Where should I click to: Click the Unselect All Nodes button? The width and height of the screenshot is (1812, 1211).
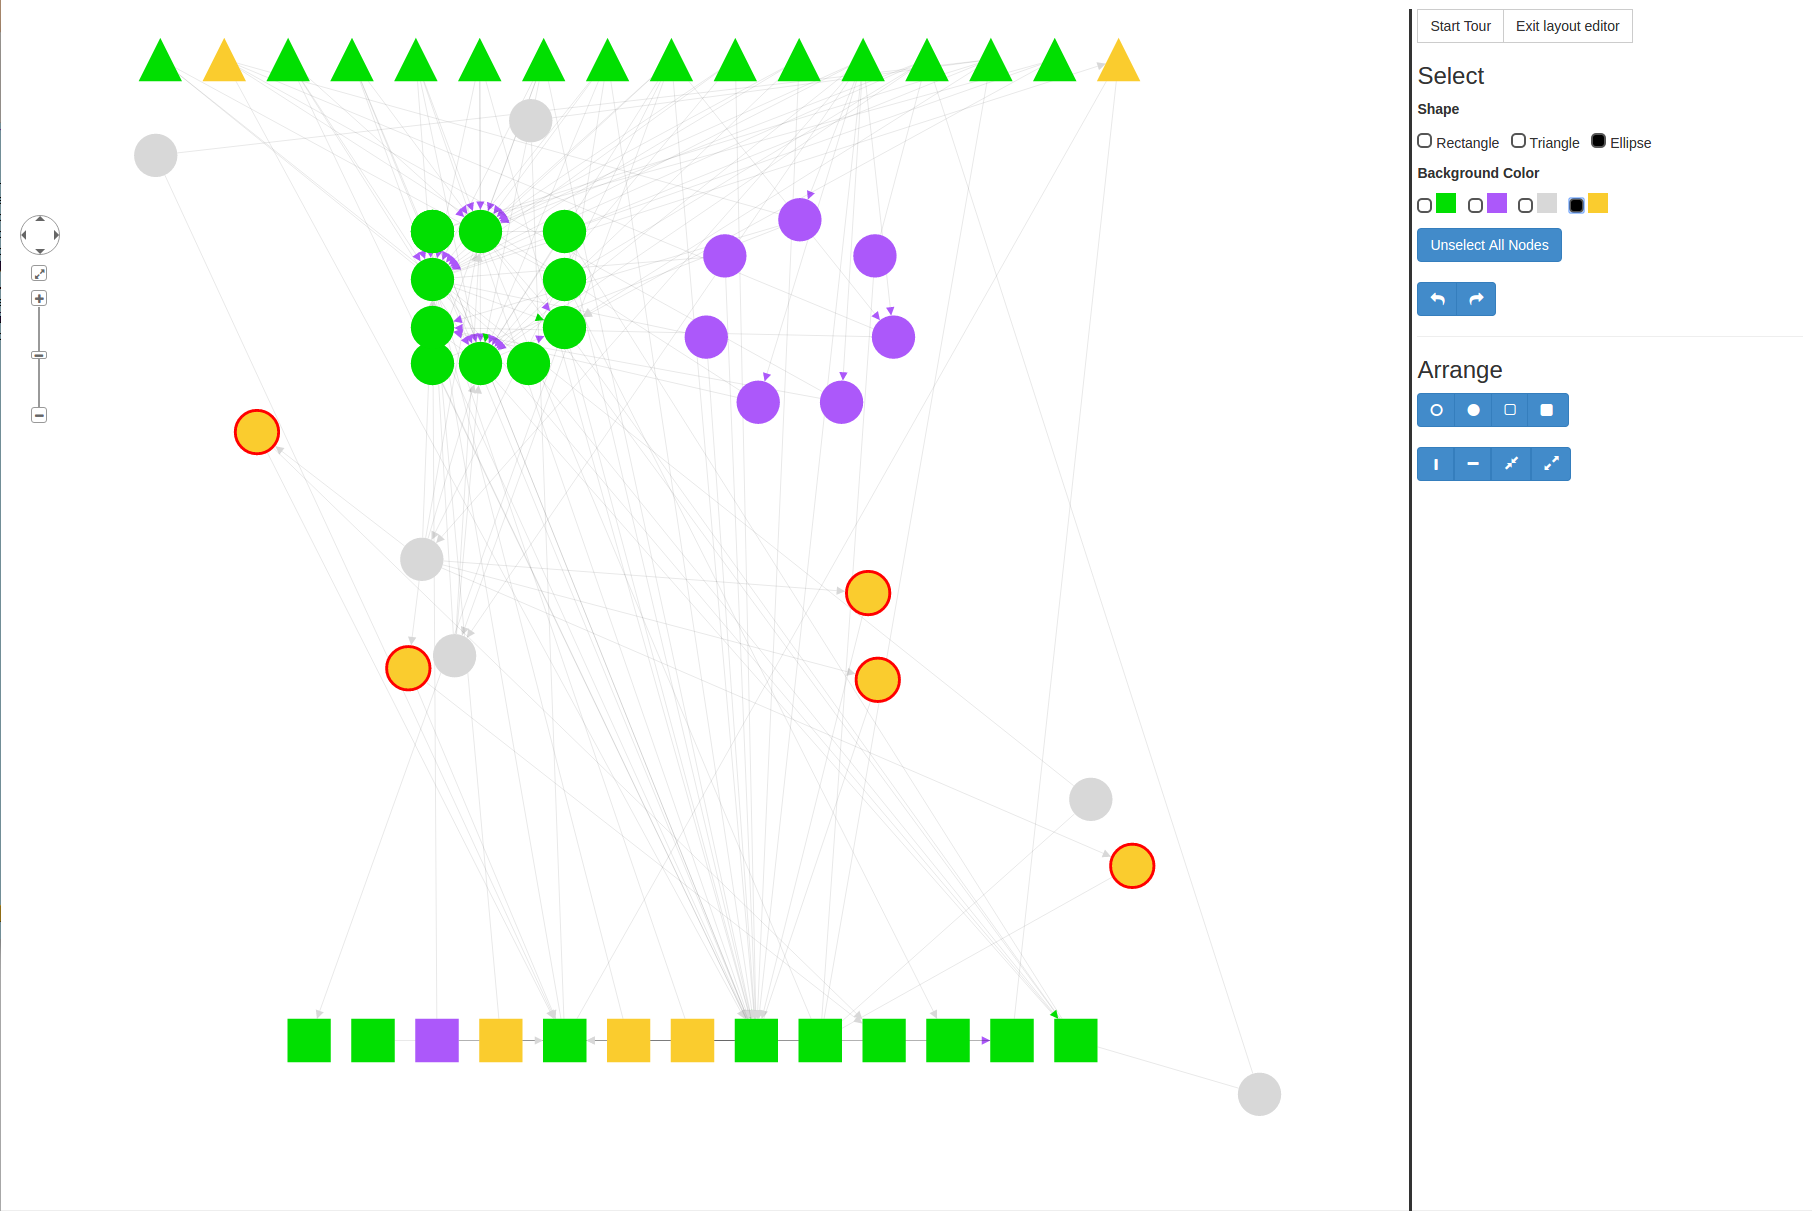pos(1488,245)
